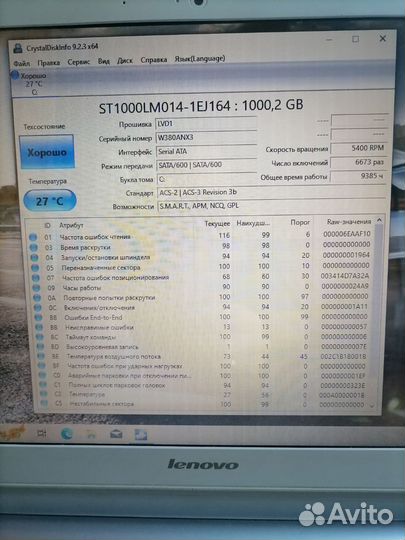Open the CrystalDiskInfo taskbar icon
Screen dimensions: 405x540
coord(141,435)
